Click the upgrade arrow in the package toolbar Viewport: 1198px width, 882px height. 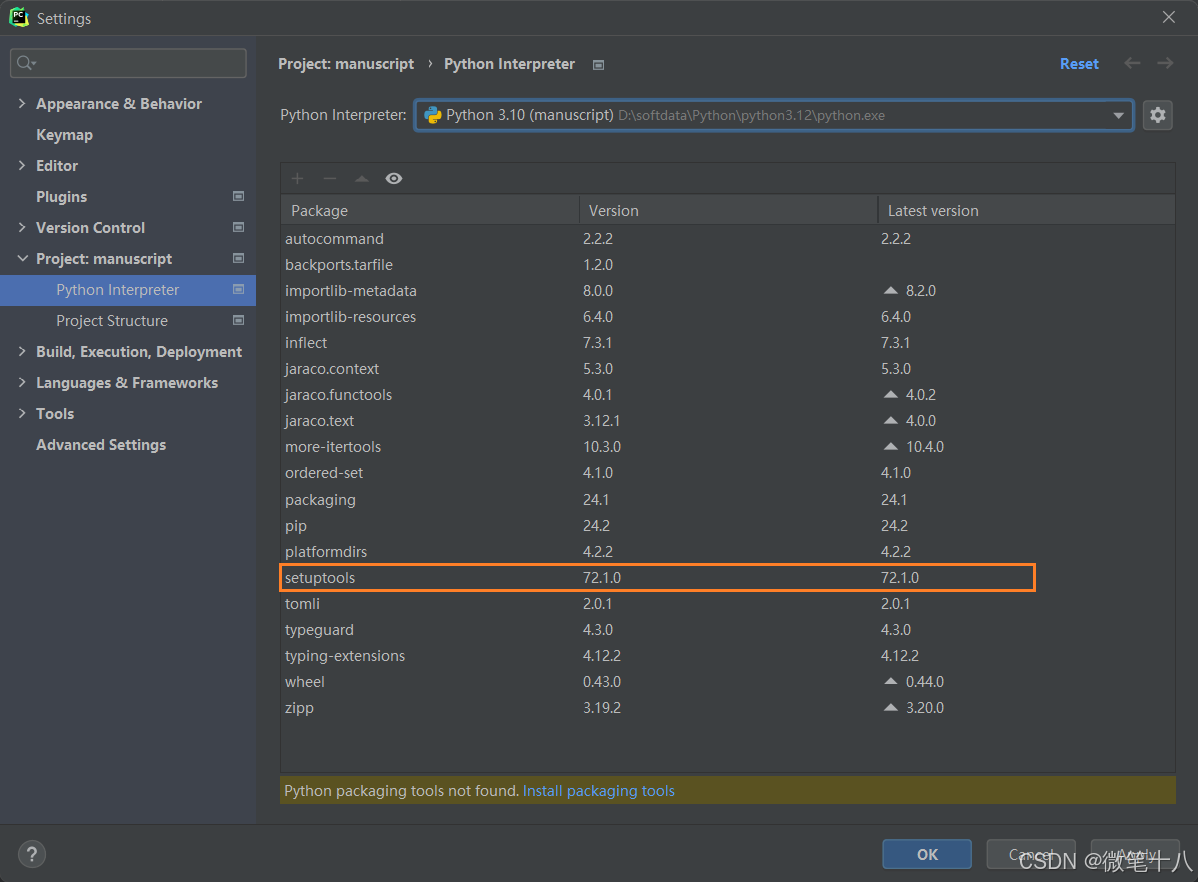tap(361, 179)
